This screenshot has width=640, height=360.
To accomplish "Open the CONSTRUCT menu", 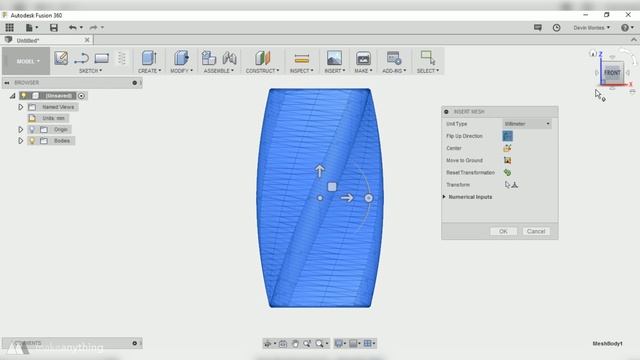I will click(x=262, y=71).
